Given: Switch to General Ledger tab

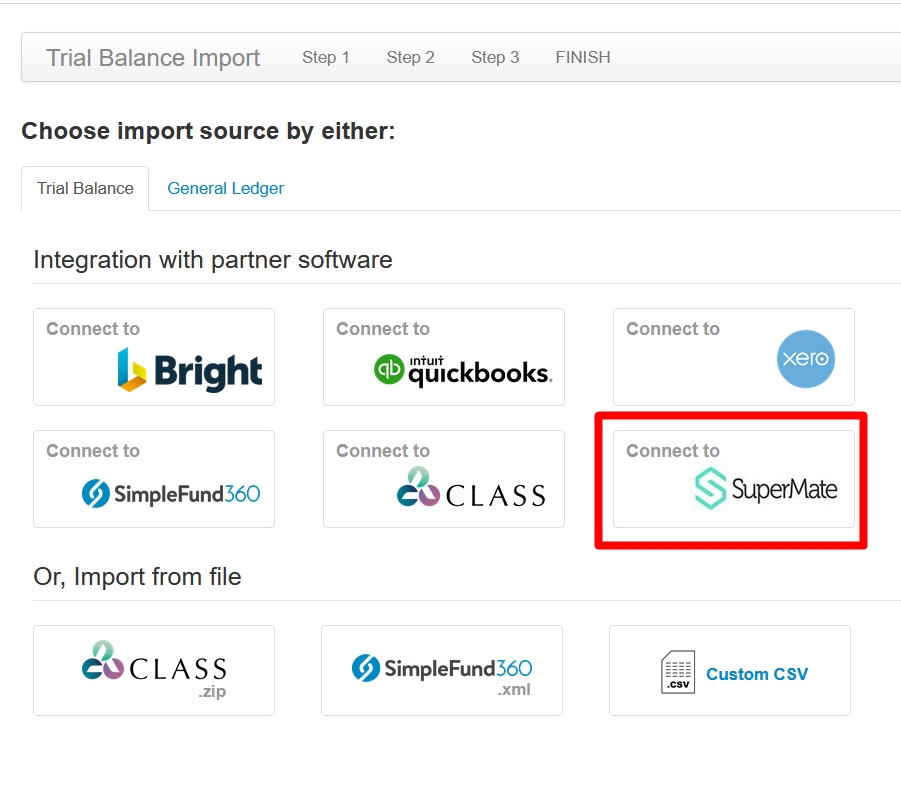Looking at the screenshot, I should tap(225, 188).
